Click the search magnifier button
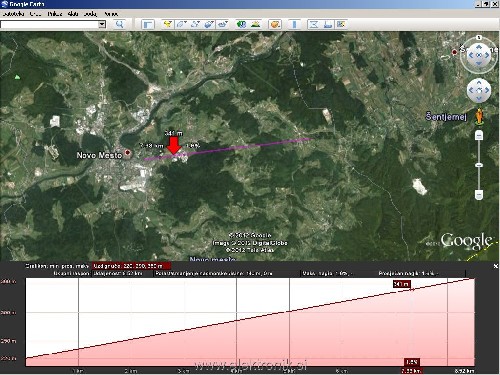The height and width of the screenshot is (375, 500). pyautogui.click(x=119, y=24)
